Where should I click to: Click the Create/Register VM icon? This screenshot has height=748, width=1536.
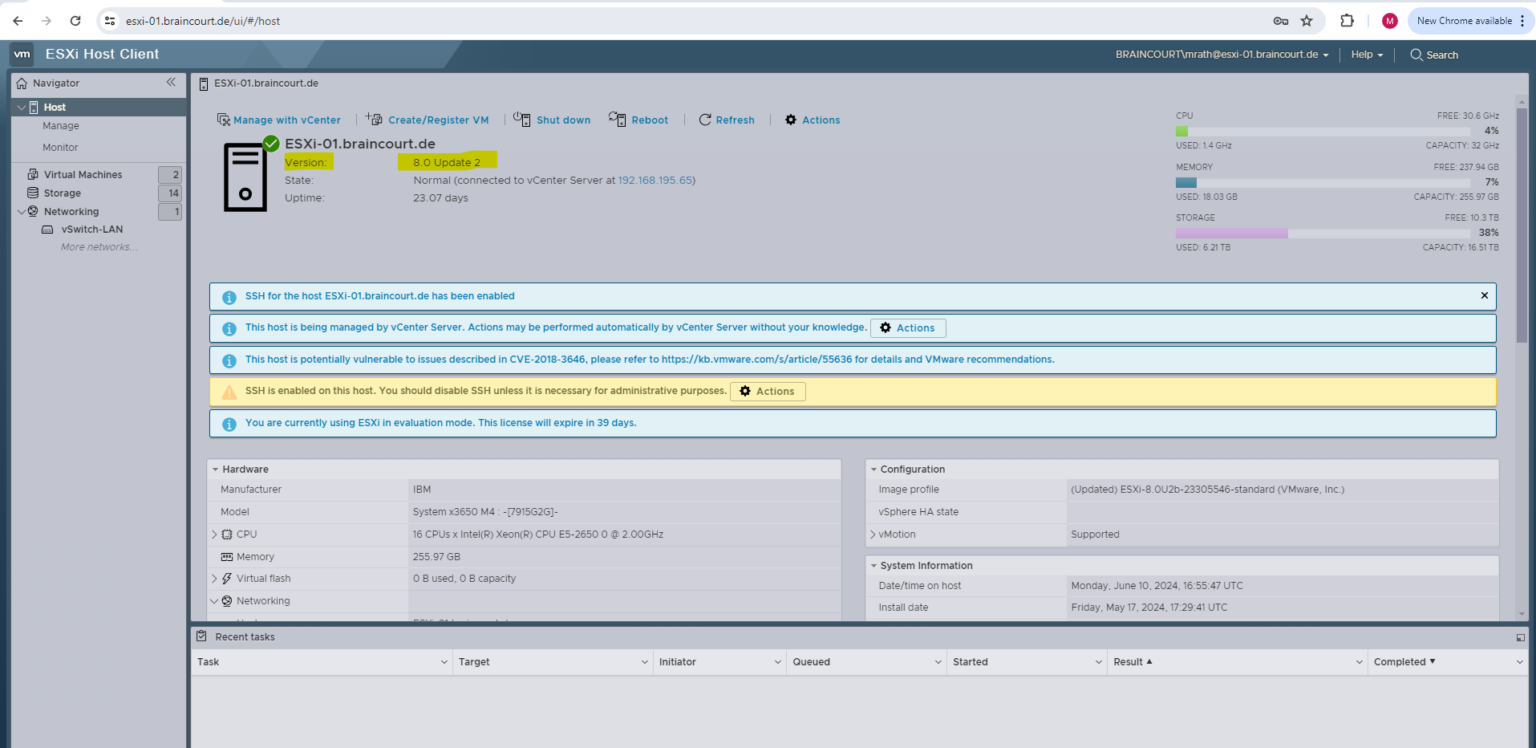[374, 119]
